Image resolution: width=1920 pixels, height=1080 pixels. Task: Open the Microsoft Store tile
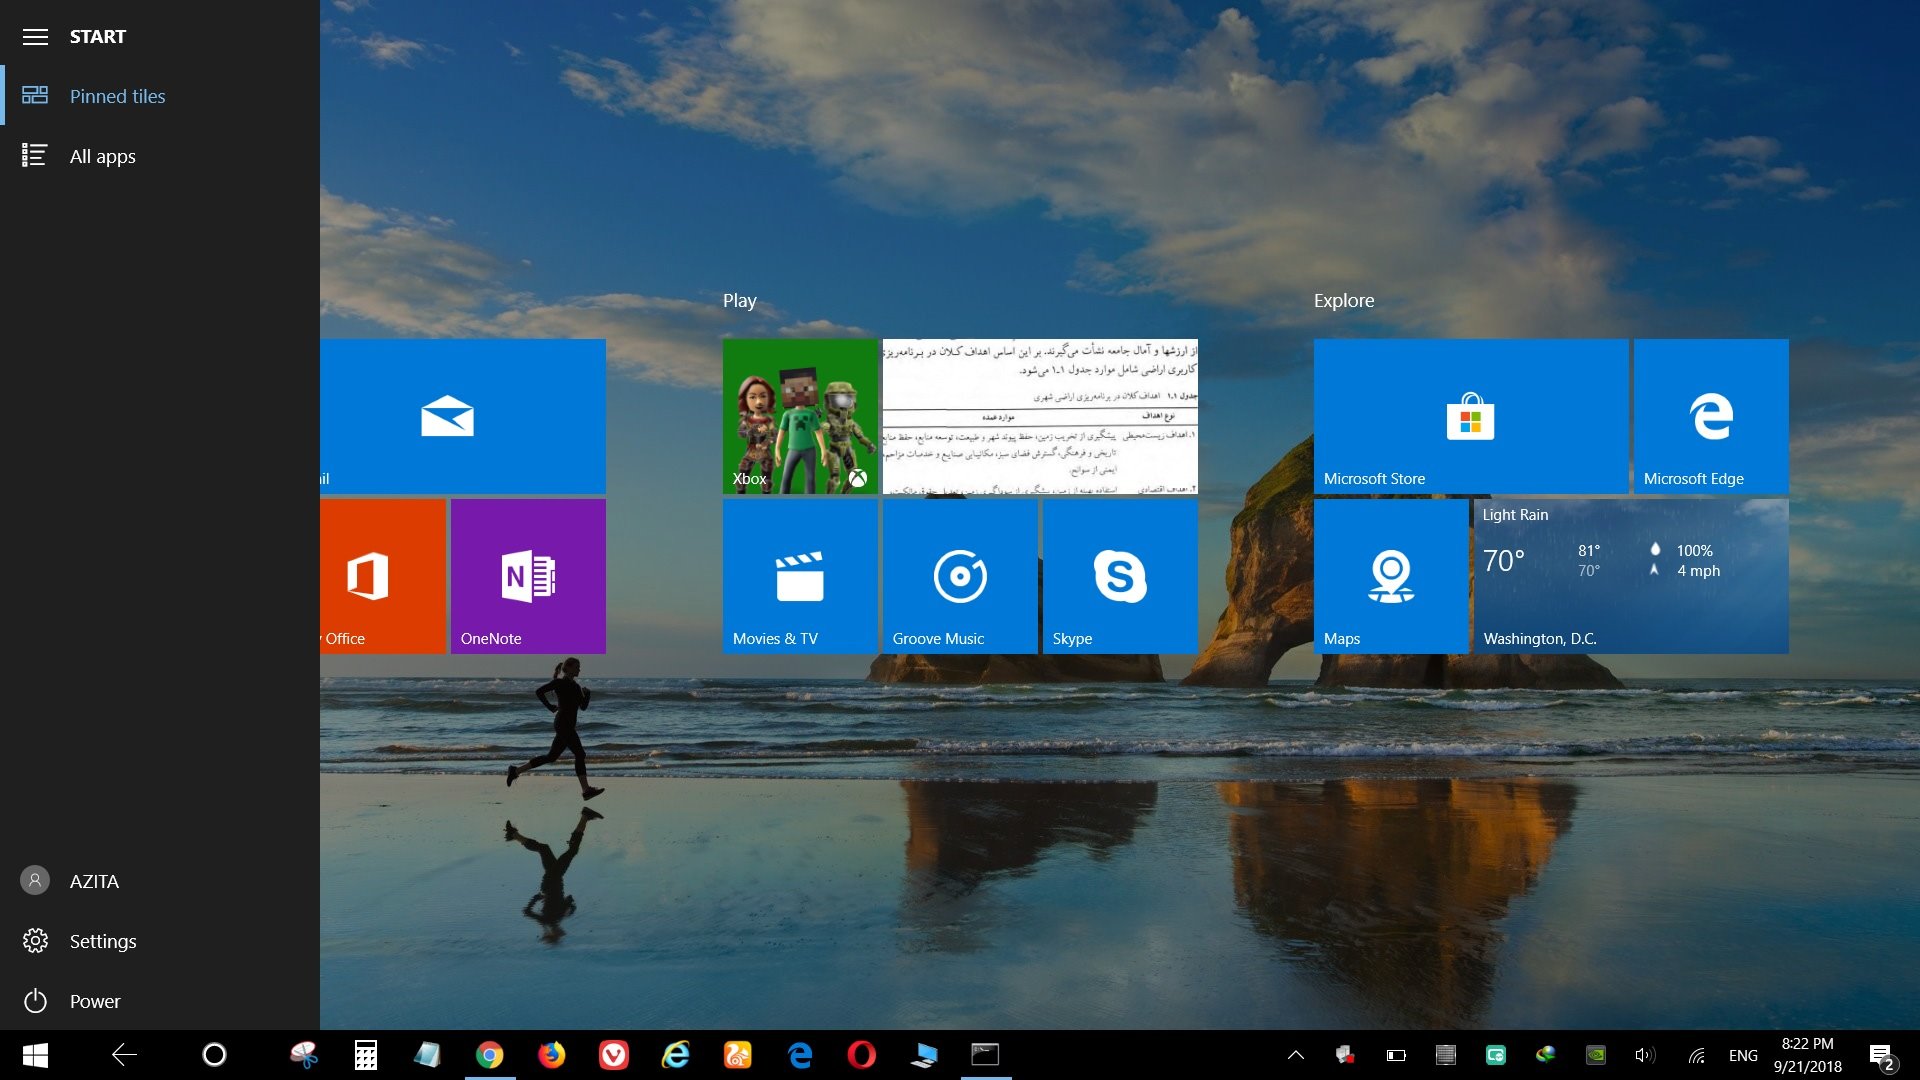tap(1471, 416)
